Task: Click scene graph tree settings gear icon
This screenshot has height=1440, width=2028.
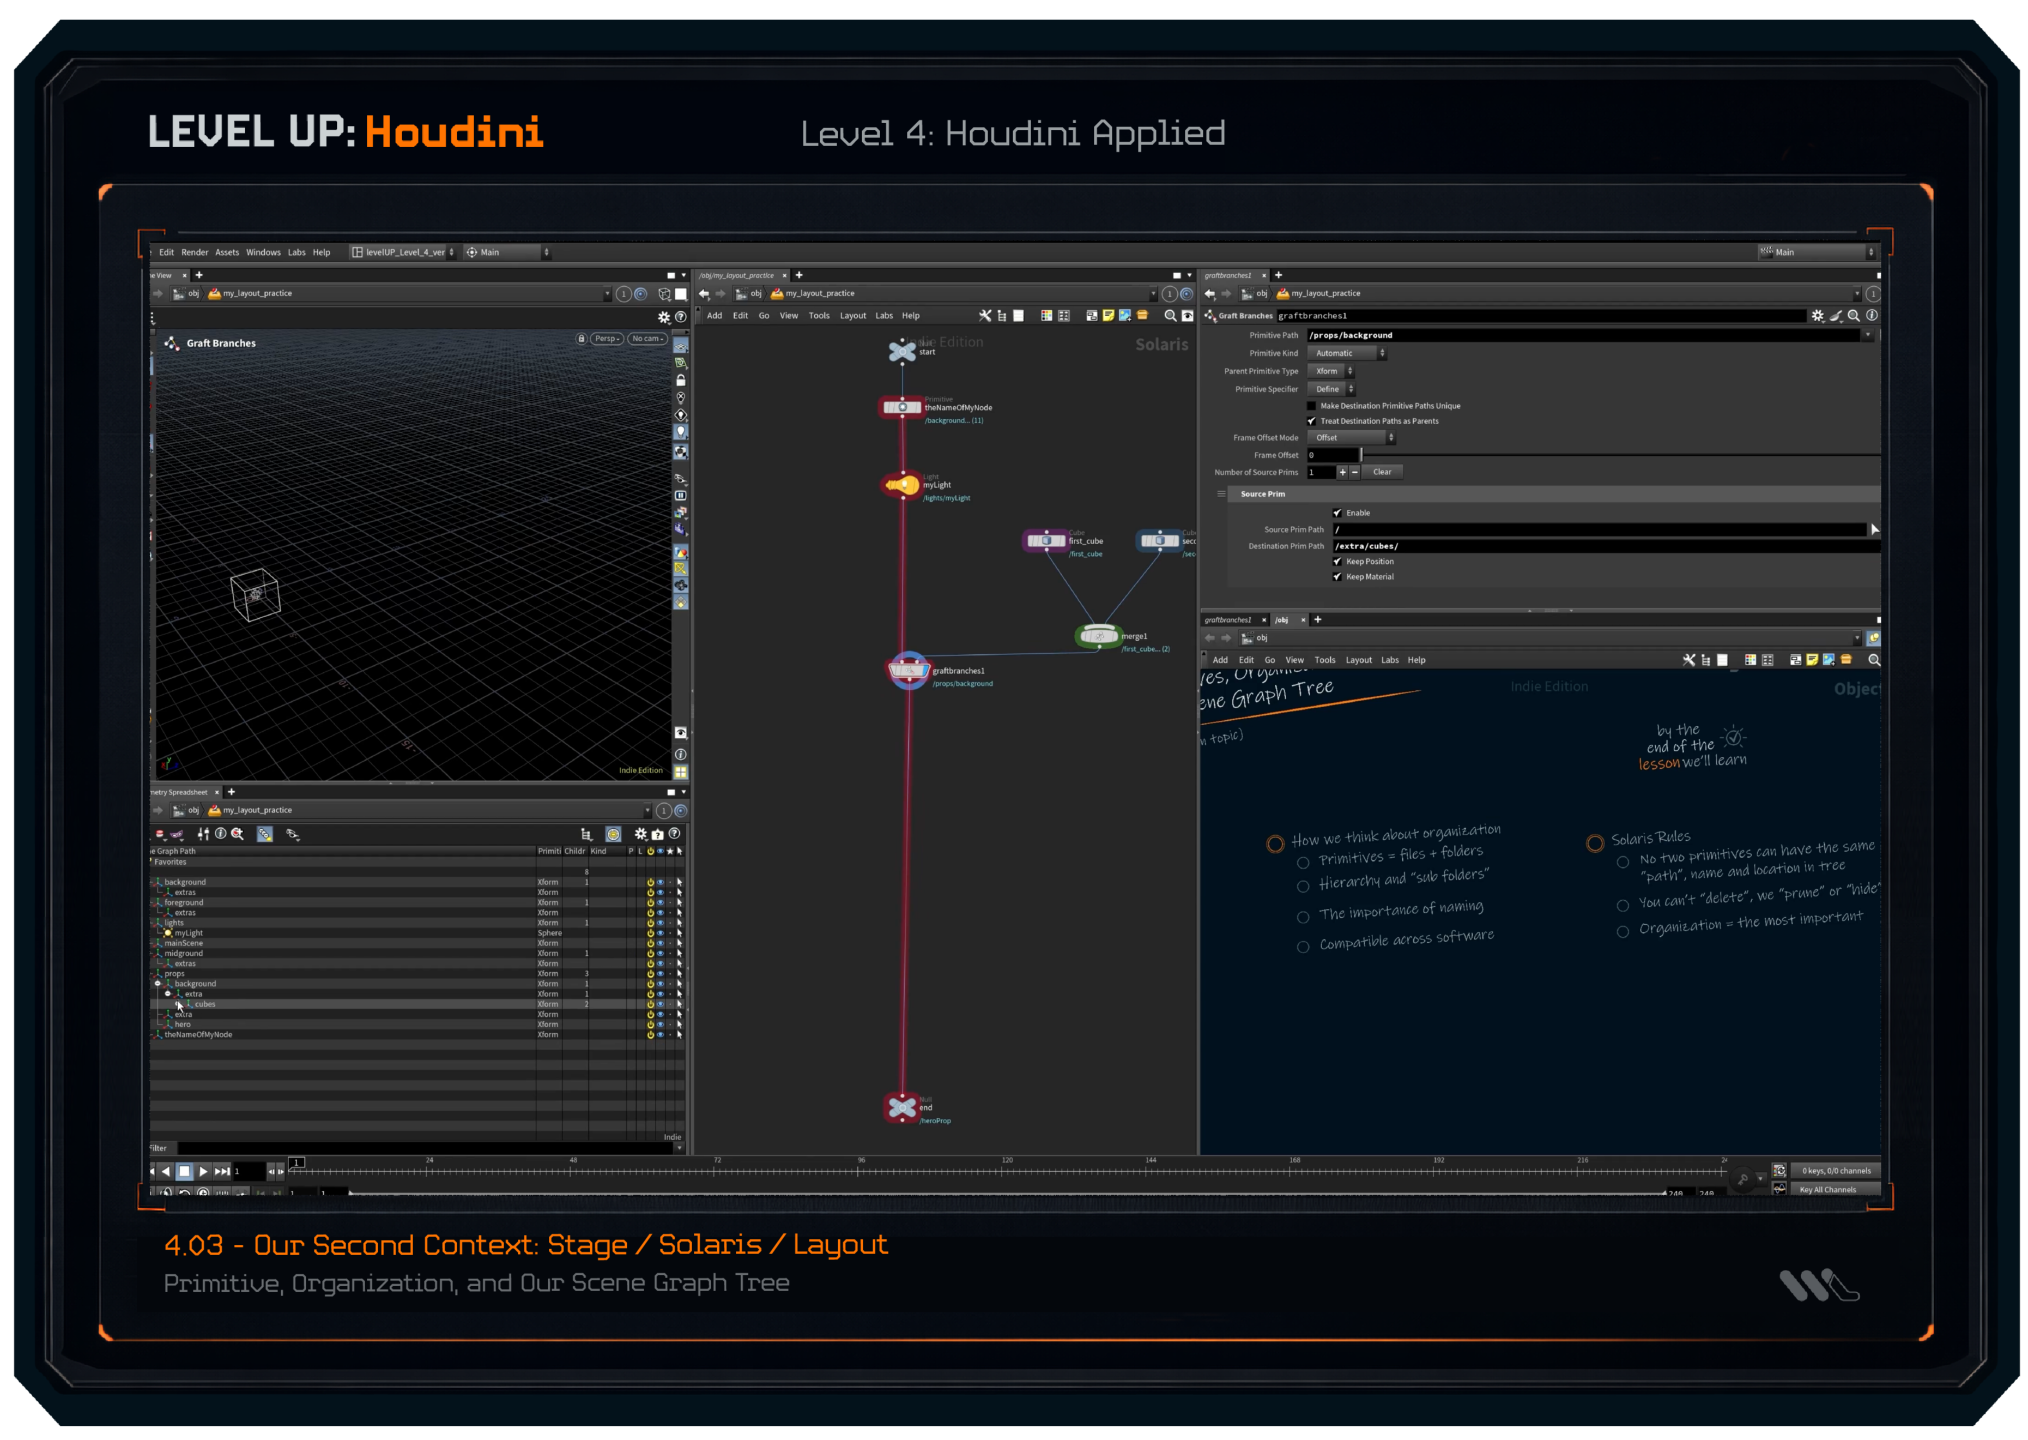Action: 640,834
